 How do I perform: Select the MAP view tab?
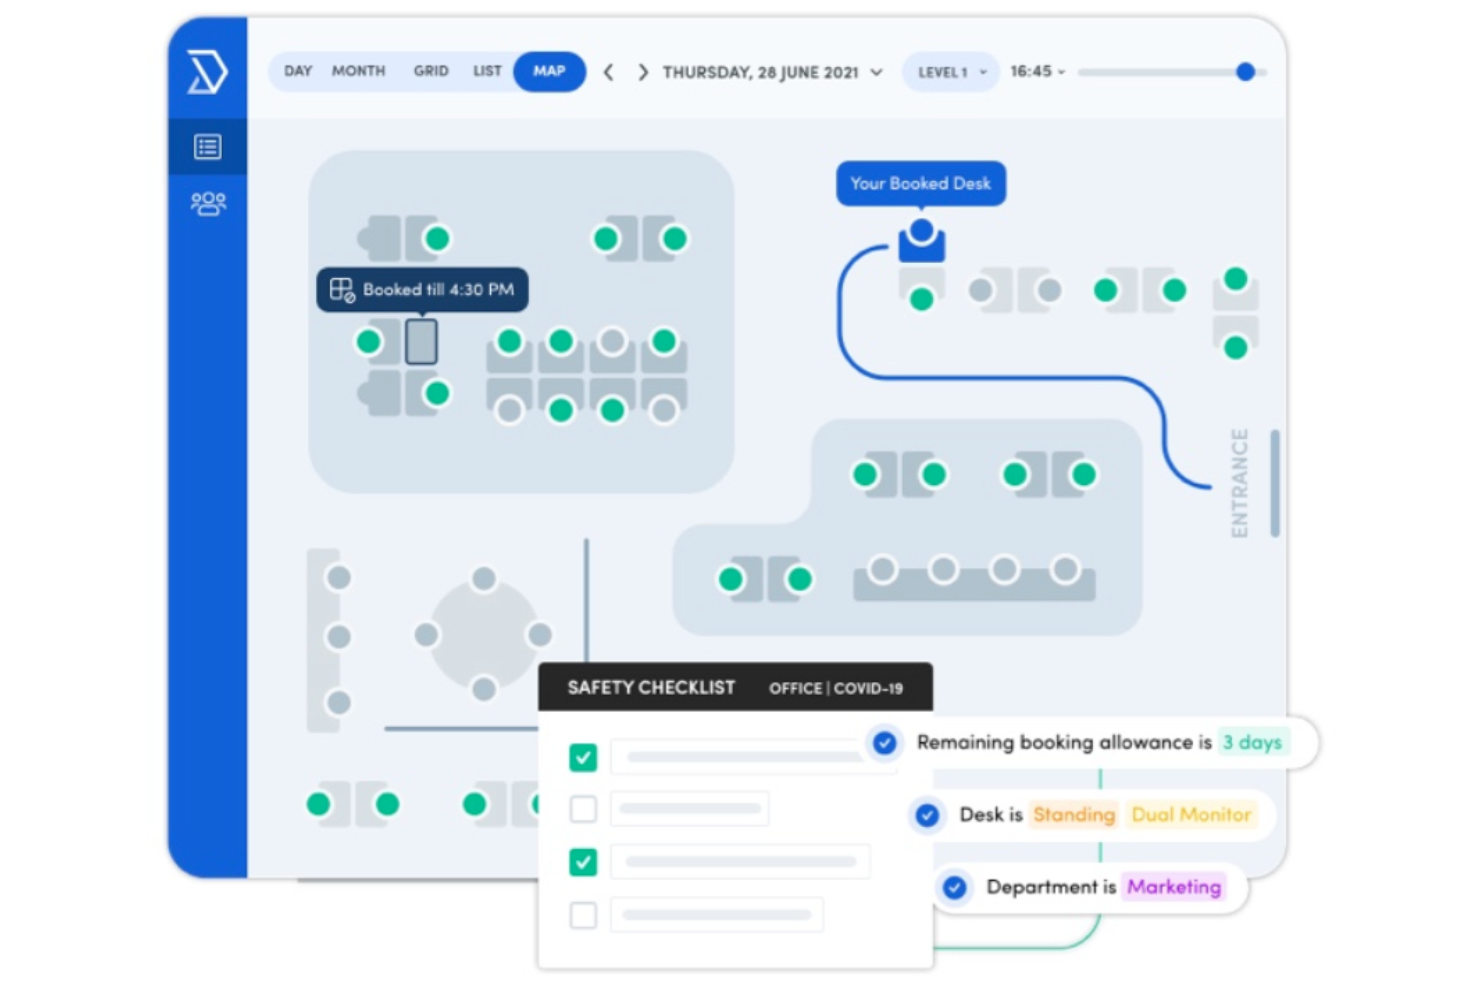(549, 71)
